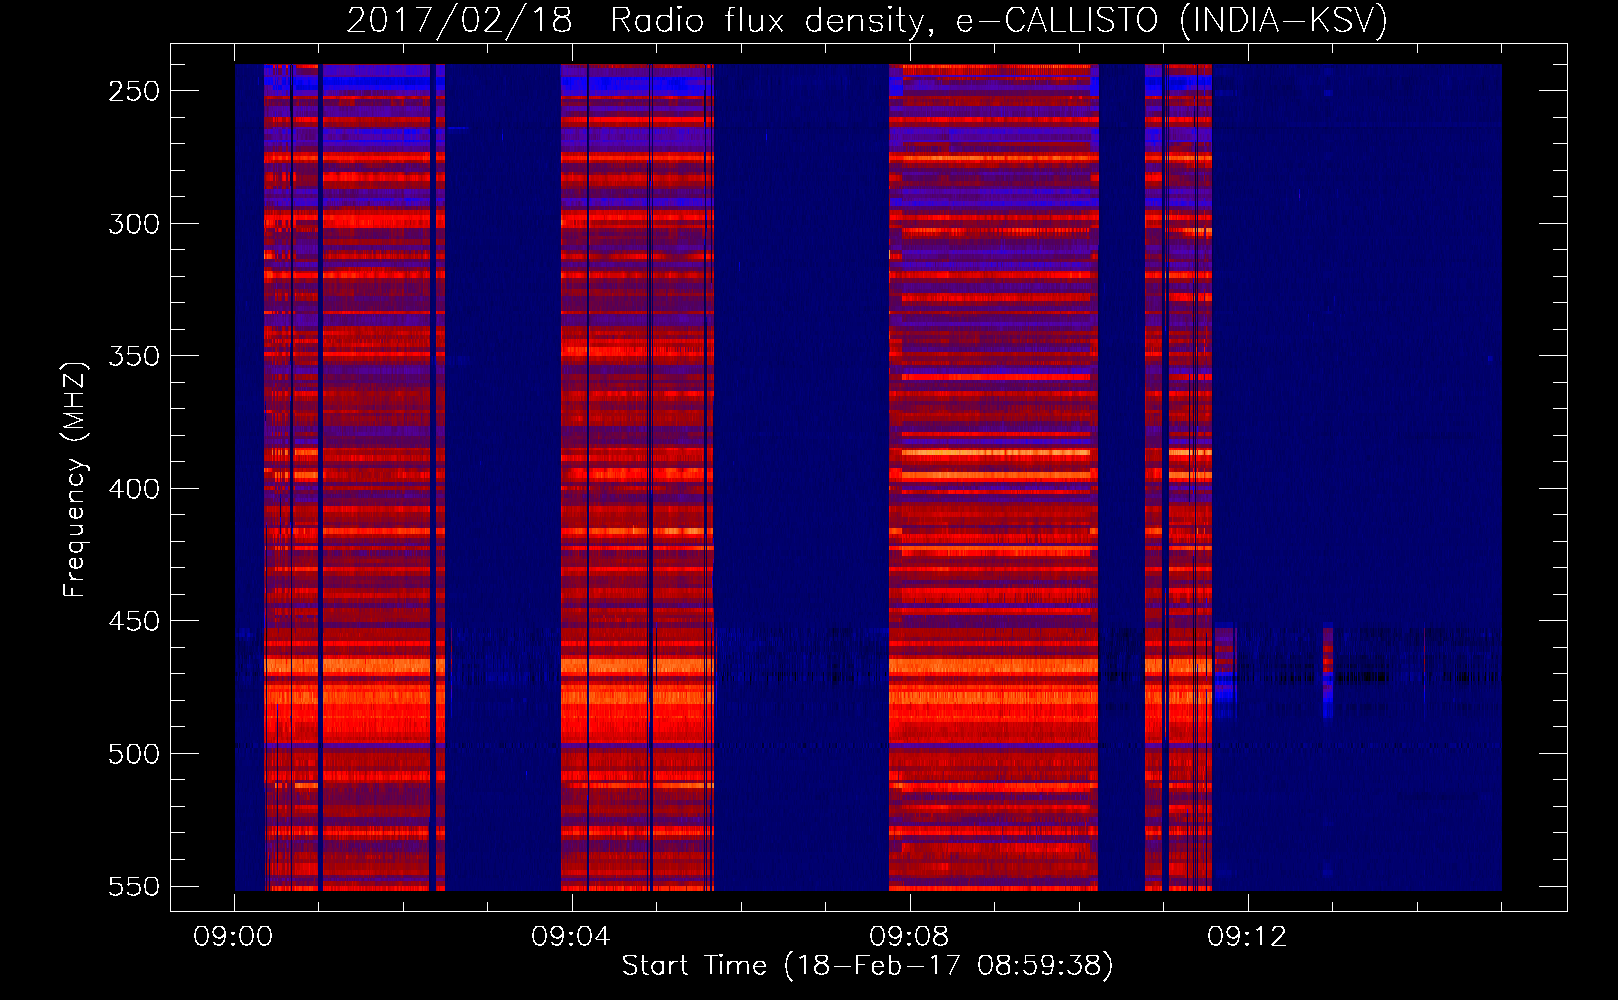Click the 09:08 time tick label

click(909, 937)
